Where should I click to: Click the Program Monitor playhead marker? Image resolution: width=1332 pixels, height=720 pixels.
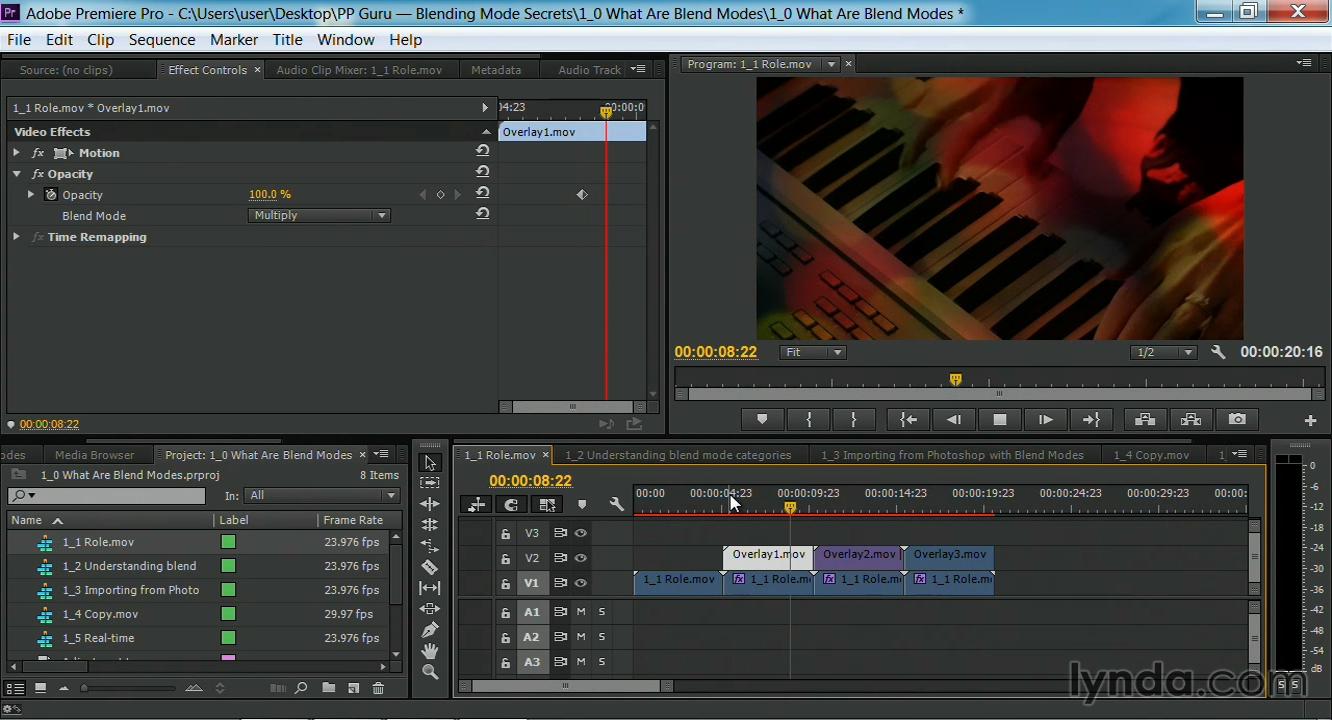pyautogui.click(x=955, y=379)
